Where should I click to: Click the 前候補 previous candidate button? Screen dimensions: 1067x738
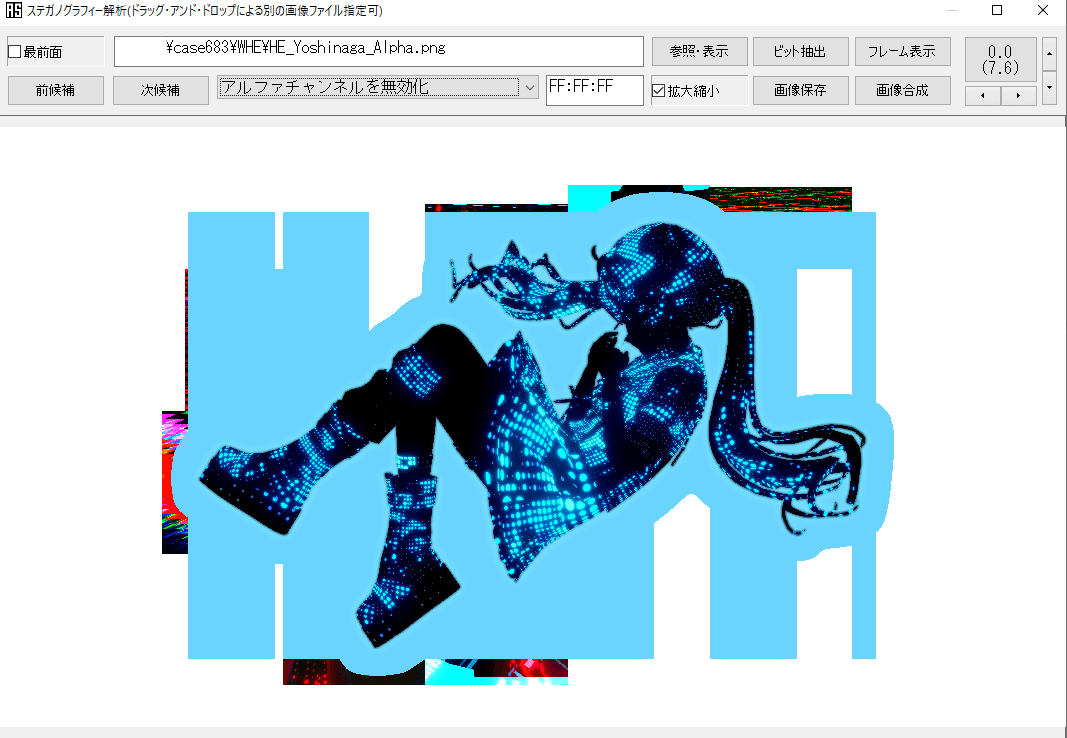55,90
